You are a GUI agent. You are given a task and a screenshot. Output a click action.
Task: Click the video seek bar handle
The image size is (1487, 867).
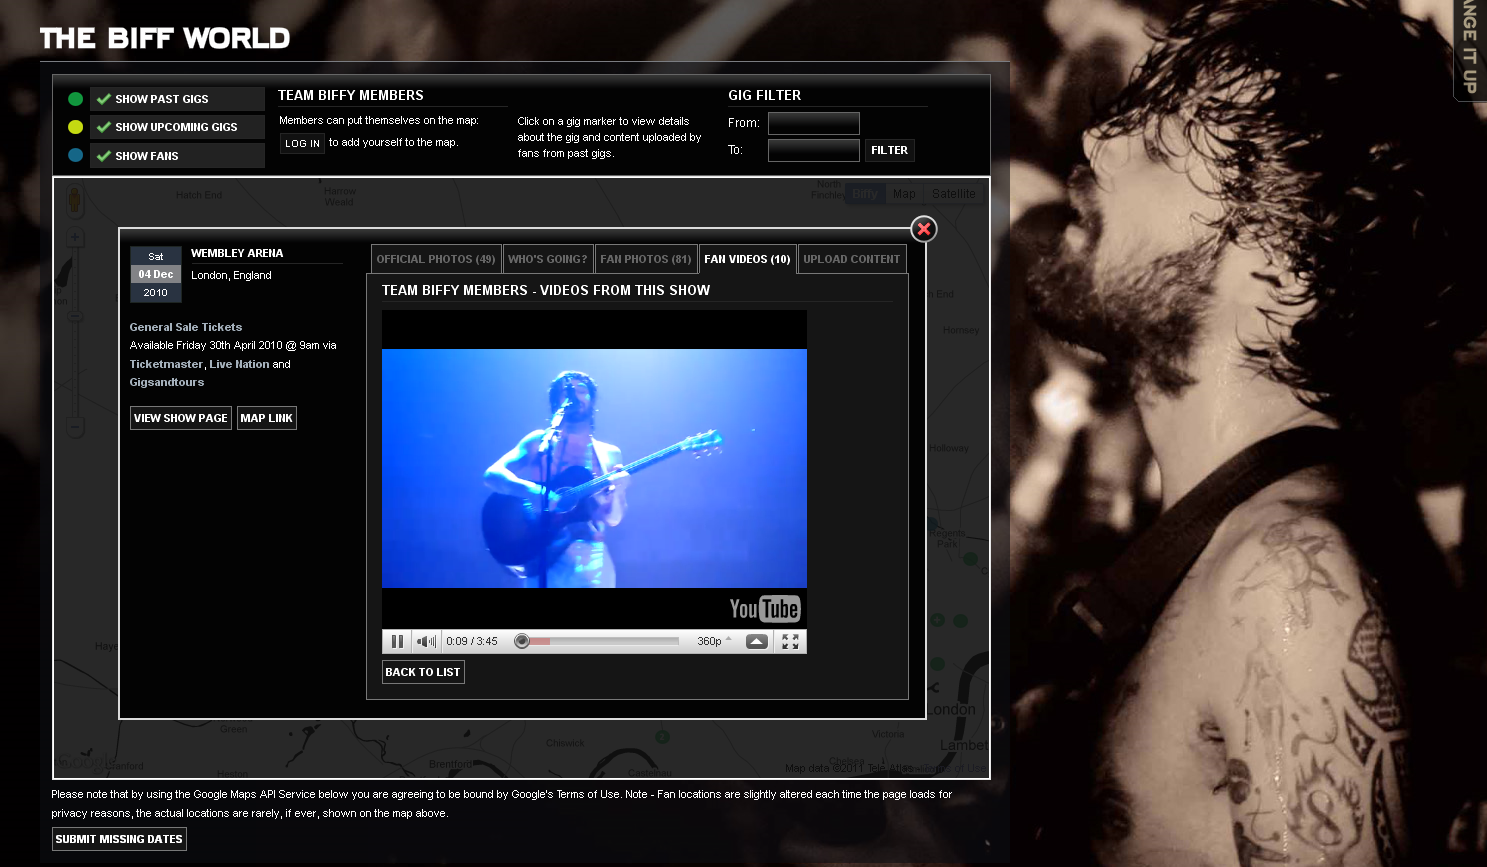point(522,641)
